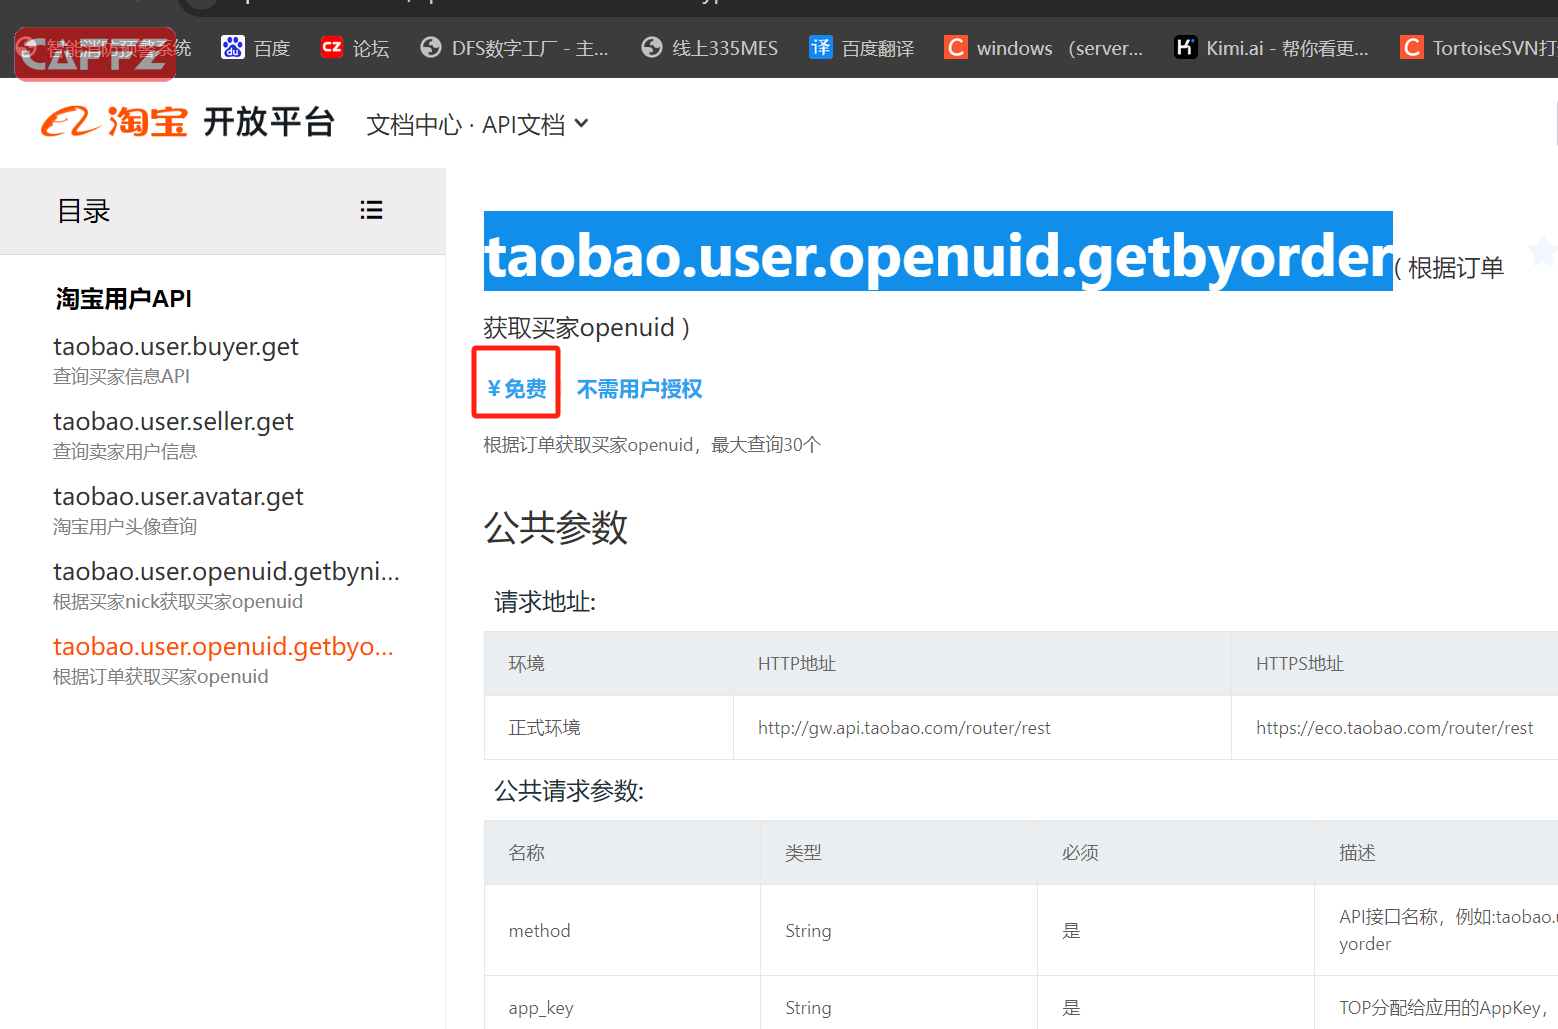Expand the 文档中心 · API文档 dropdown
This screenshot has width=1558, height=1029.
pyautogui.click(x=477, y=124)
